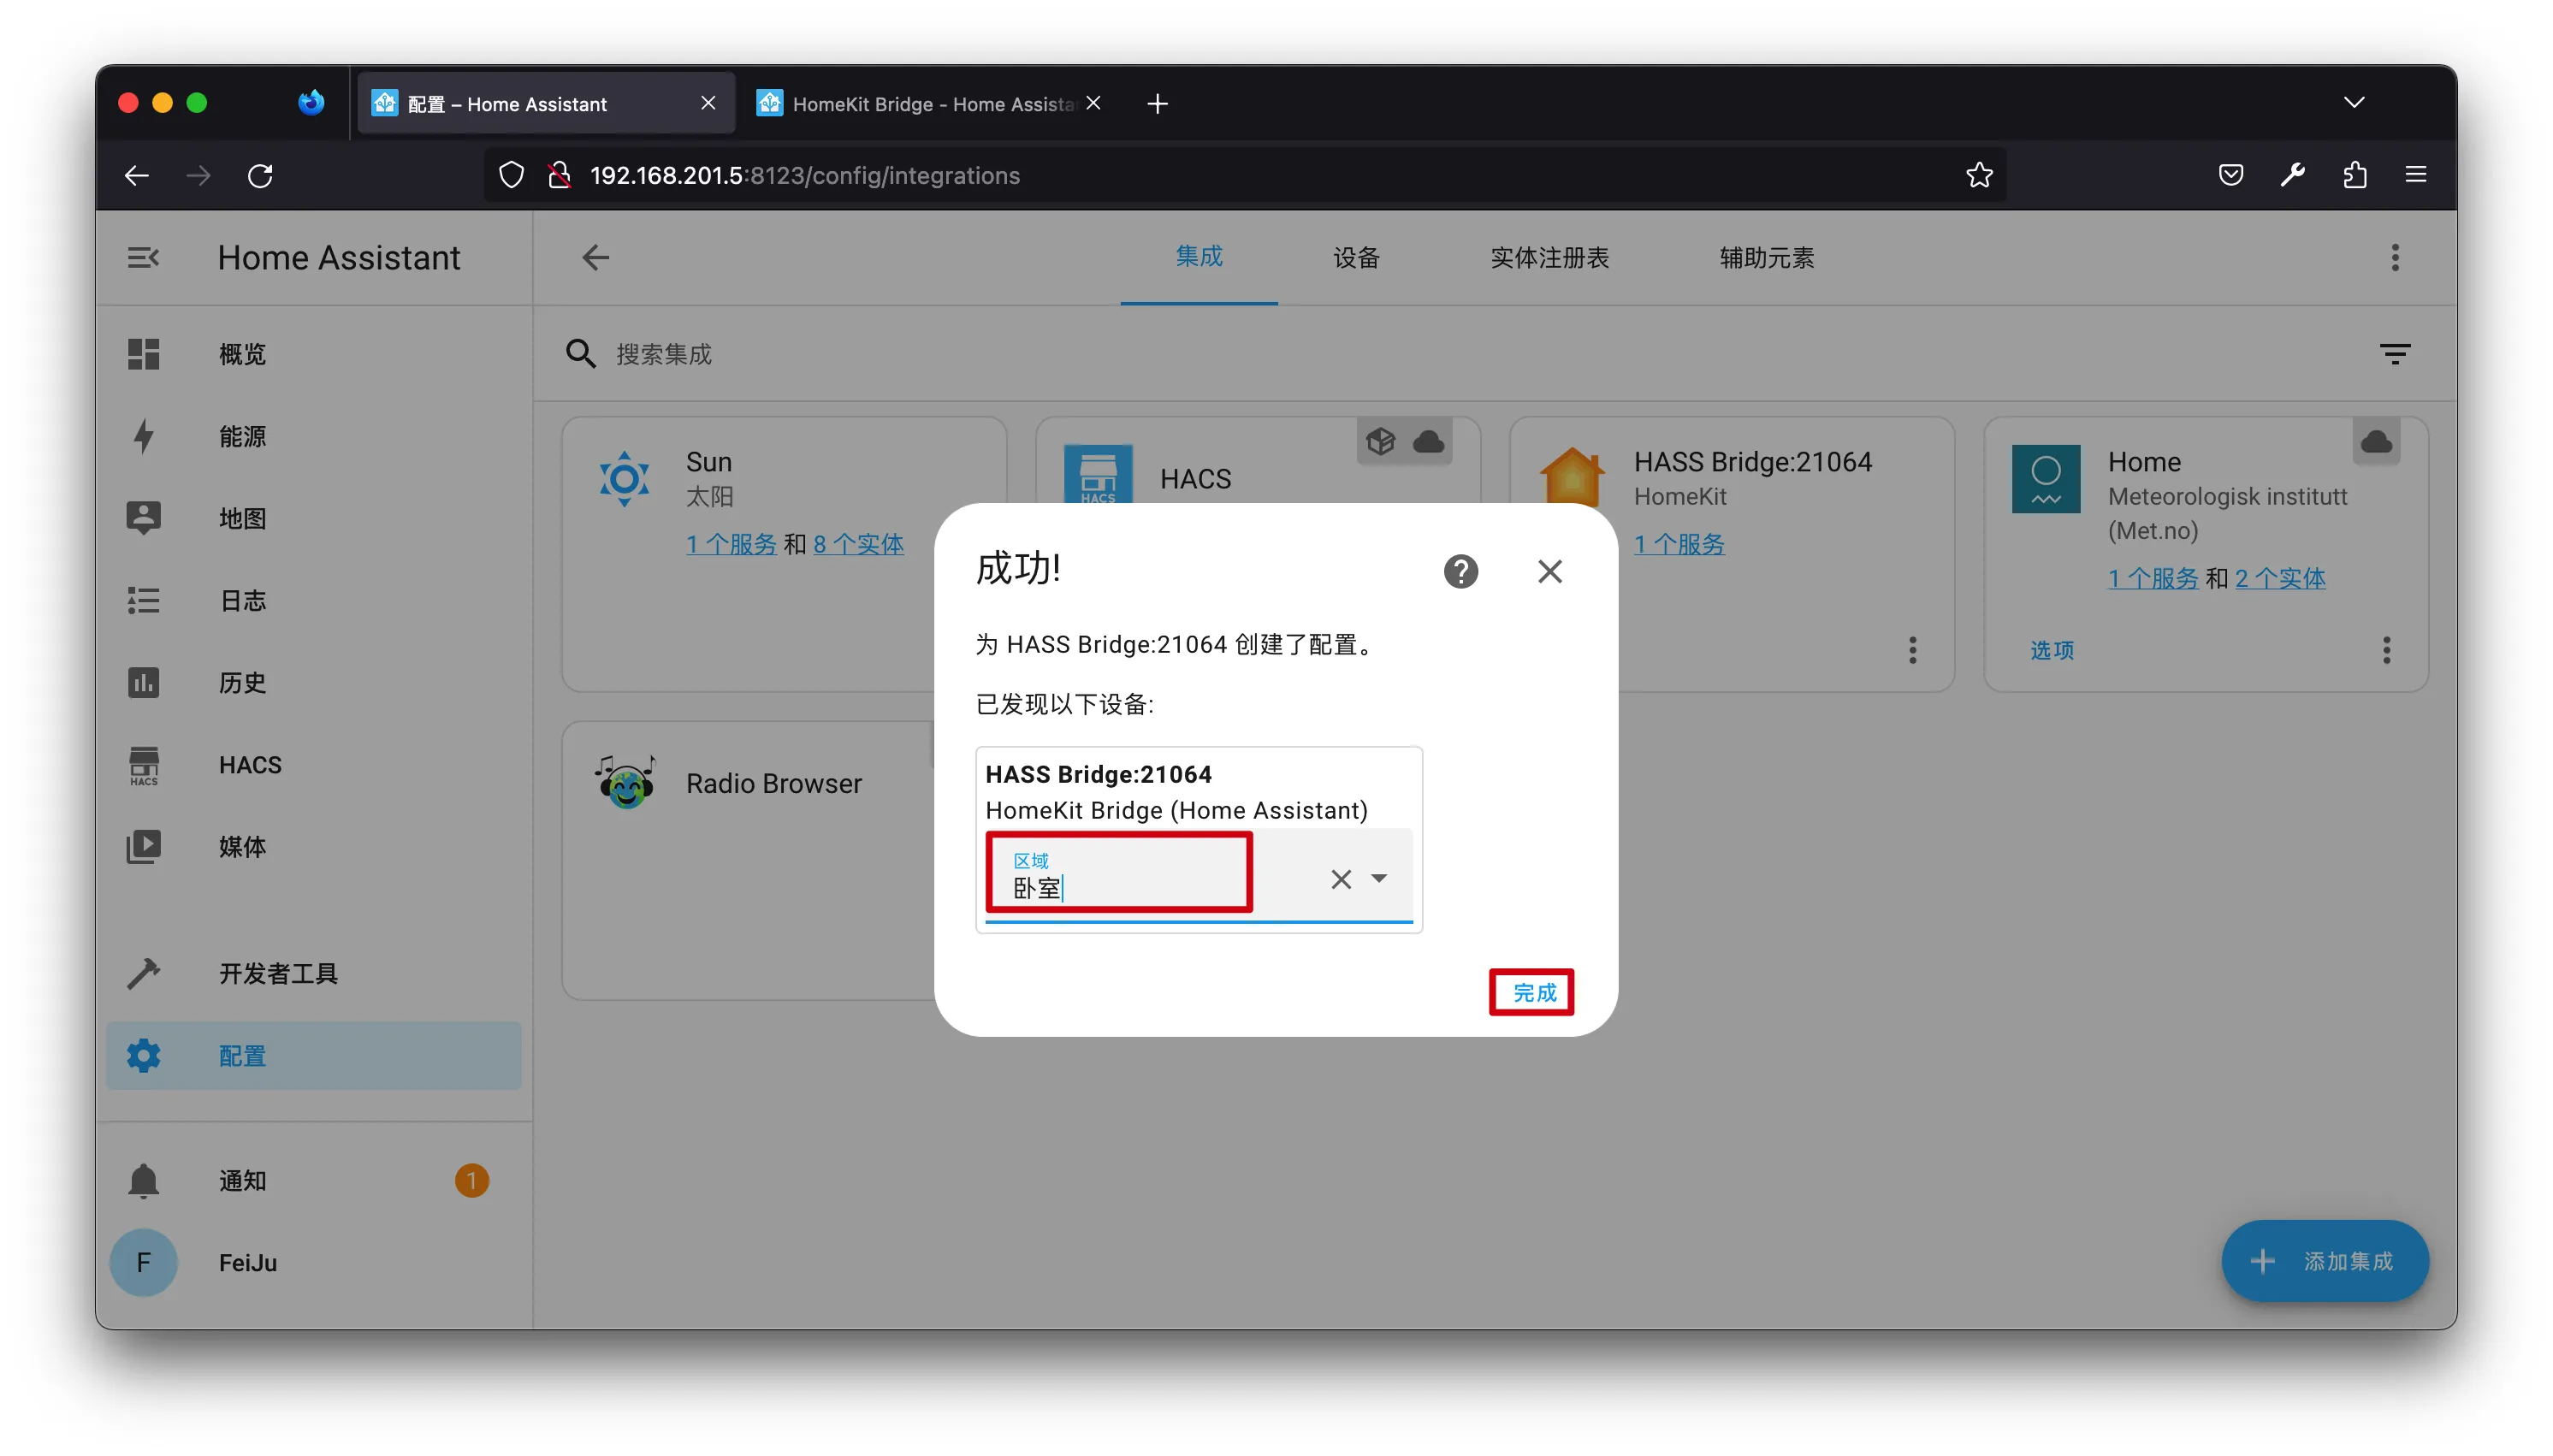Open the Sun integration's 8 个实体 link
This screenshot has width=2553, height=1456.
click(x=858, y=544)
